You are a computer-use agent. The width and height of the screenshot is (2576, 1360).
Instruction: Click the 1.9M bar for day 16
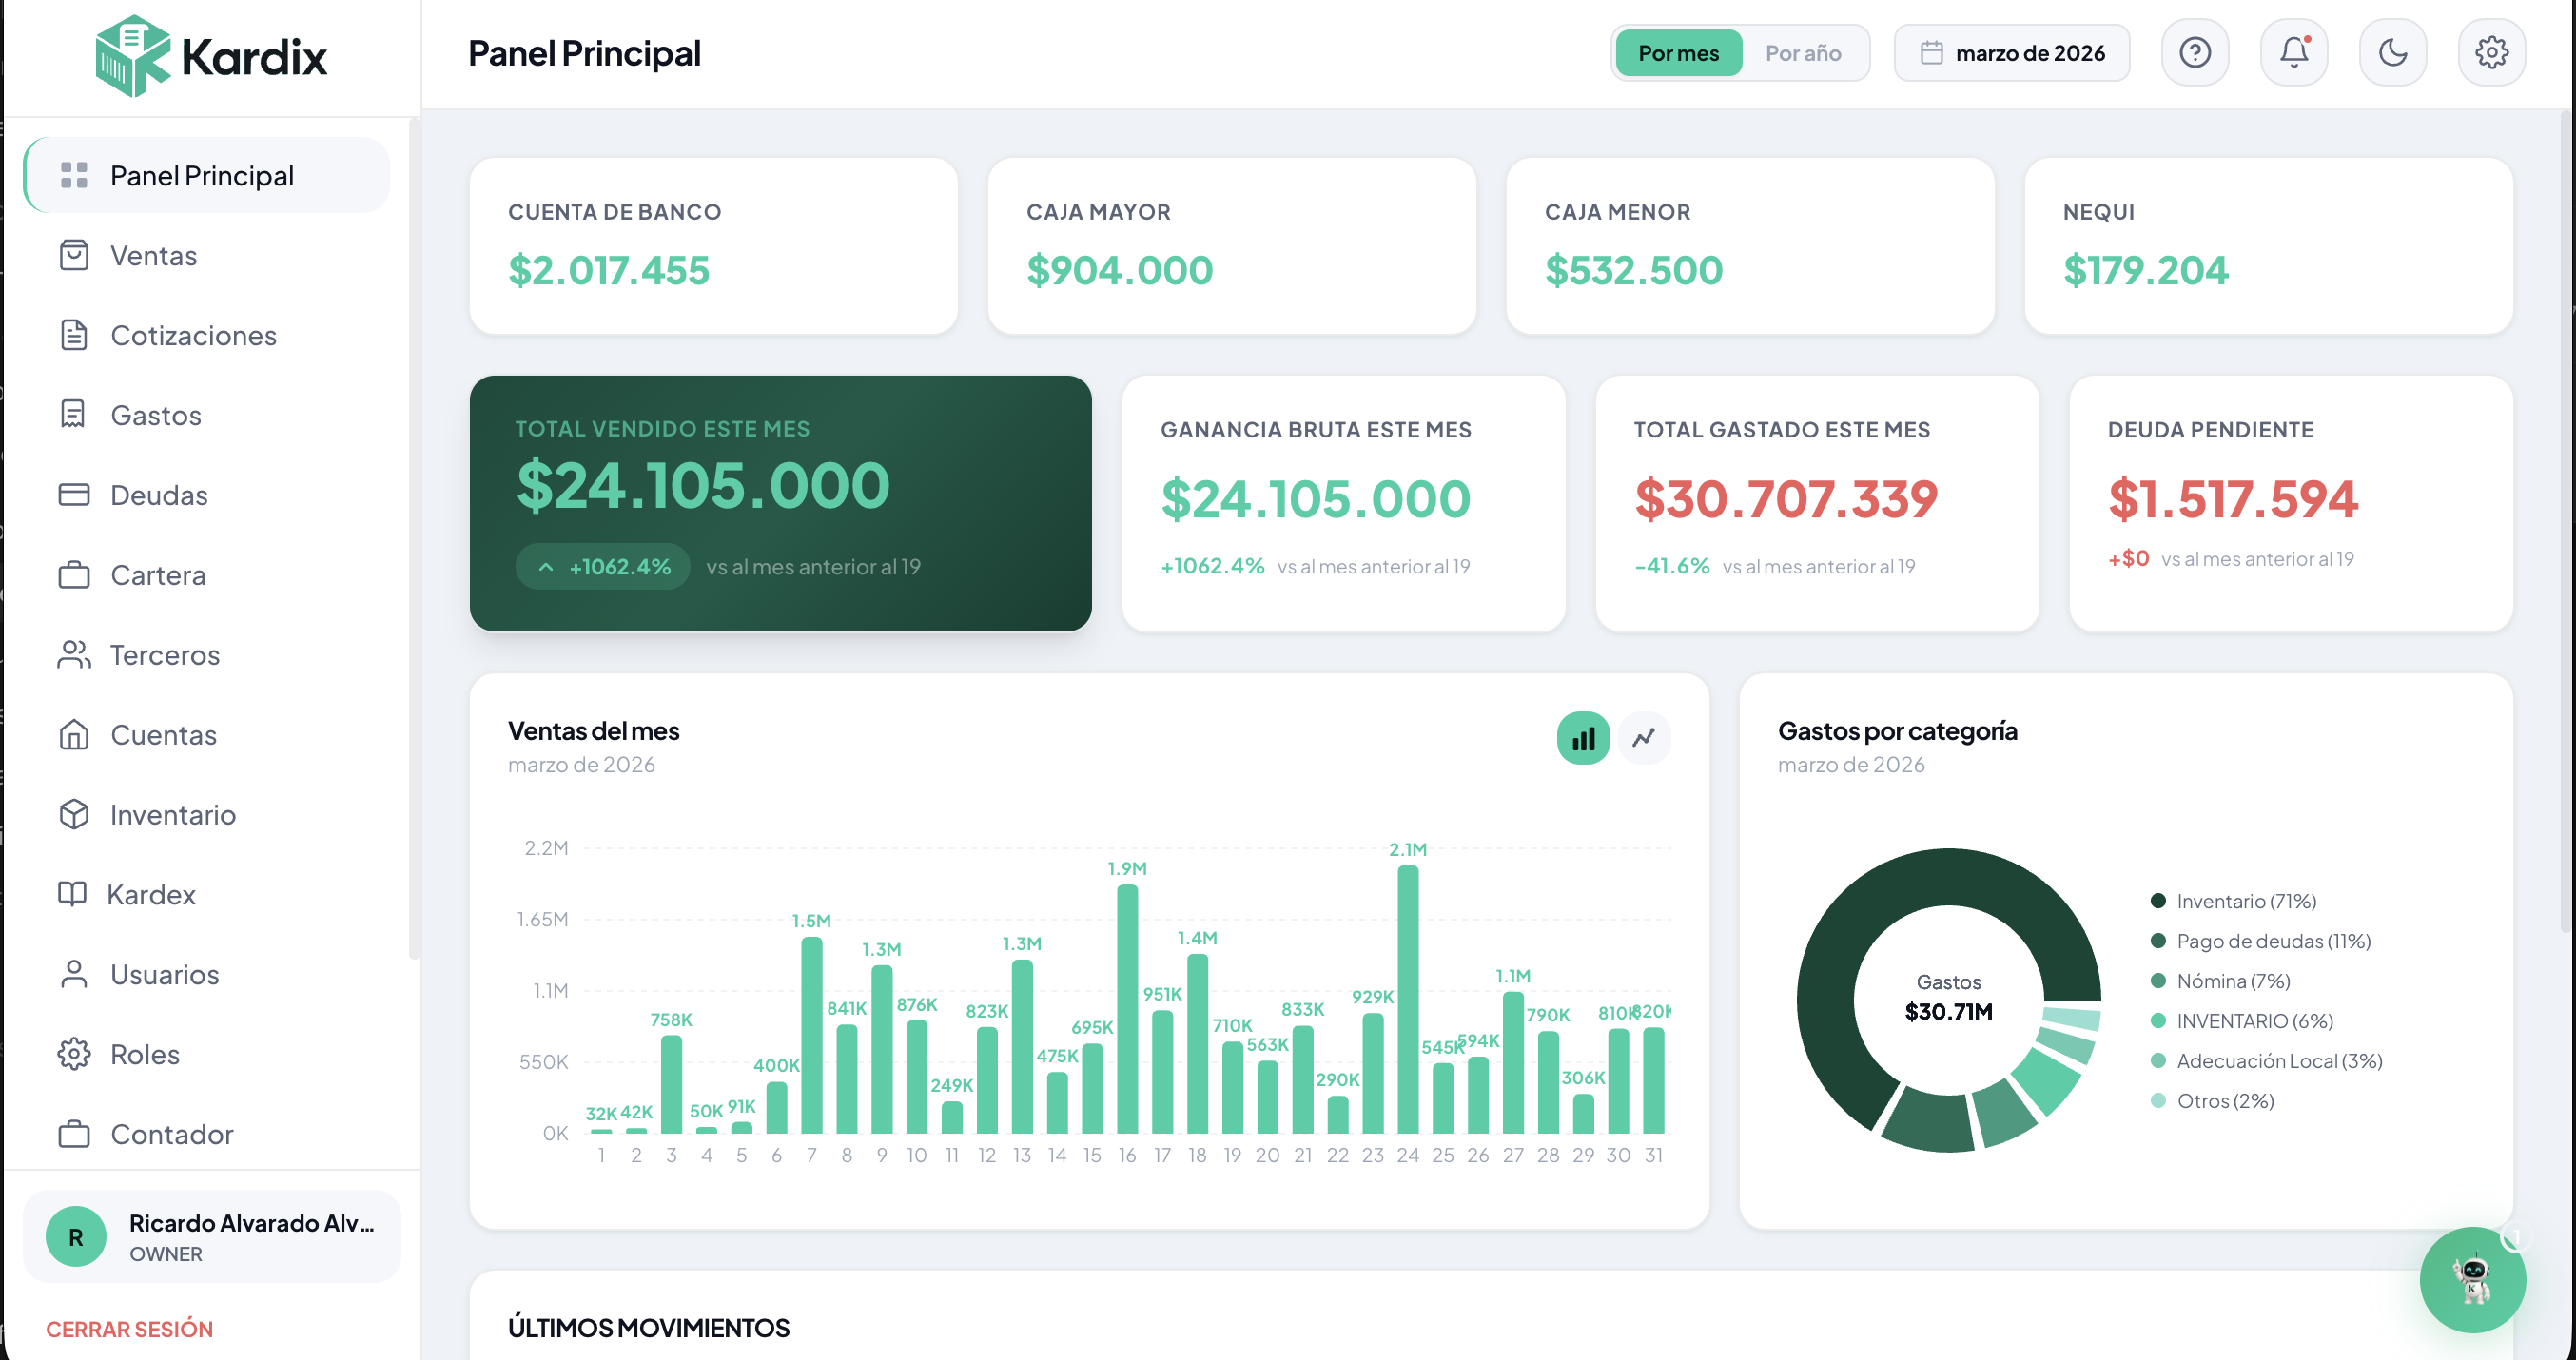click(1127, 1009)
